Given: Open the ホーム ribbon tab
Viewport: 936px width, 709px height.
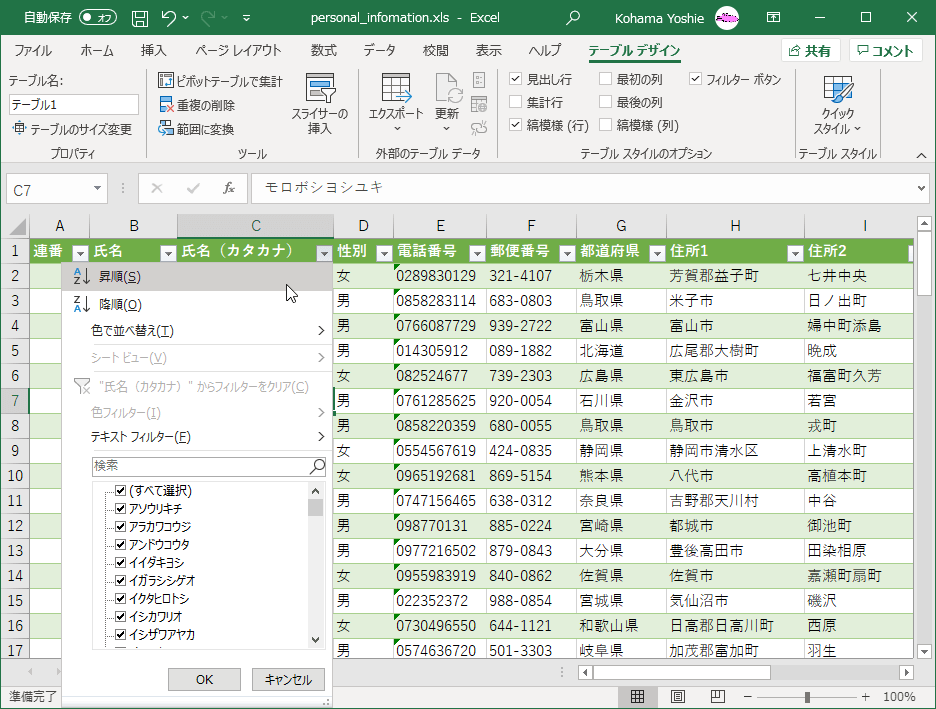Looking at the screenshot, I should point(97,51).
